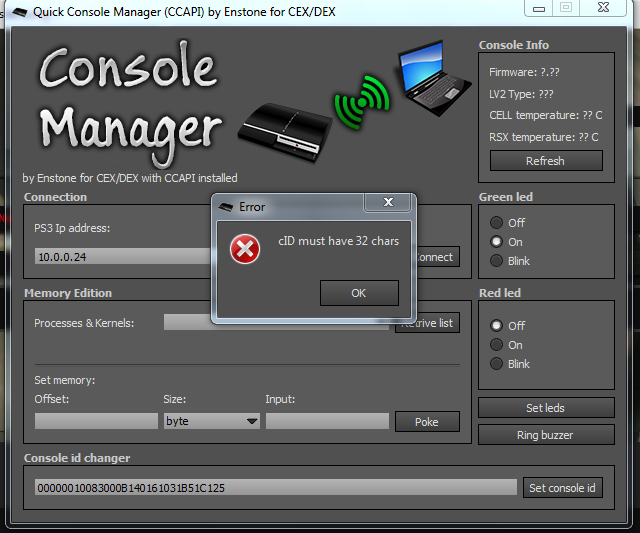Screen dimensions: 640x533
Task: Click the 'cID must have 32 chars' message
Action: pyautogui.click(x=338, y=241)
